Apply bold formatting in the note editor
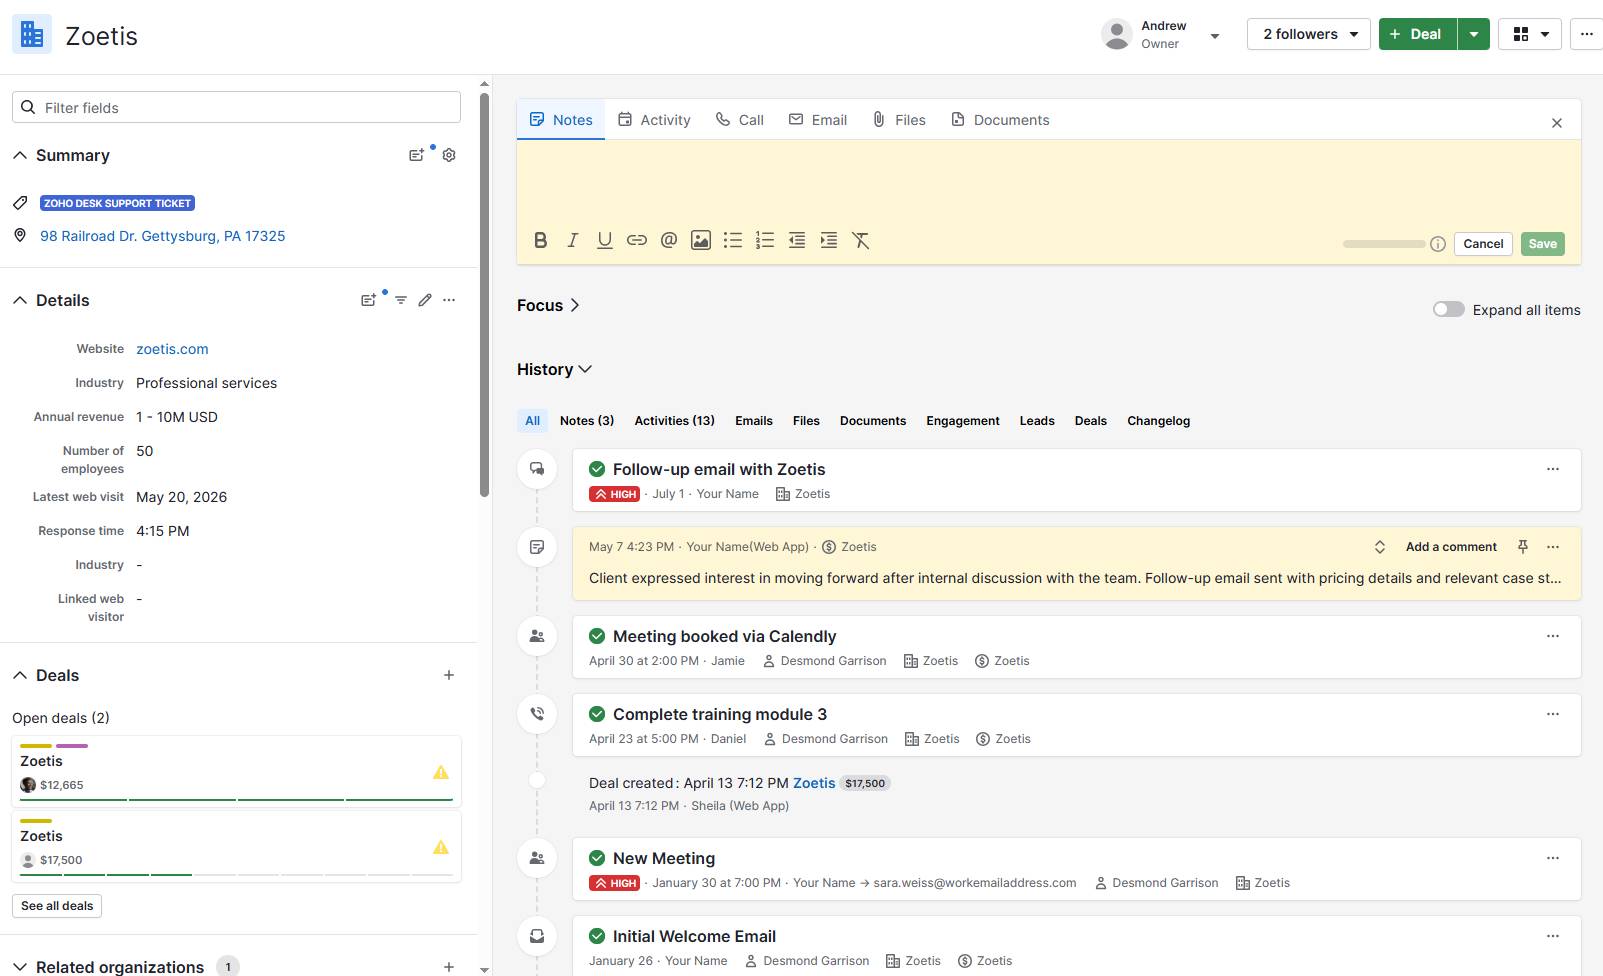 click(541, 240)
